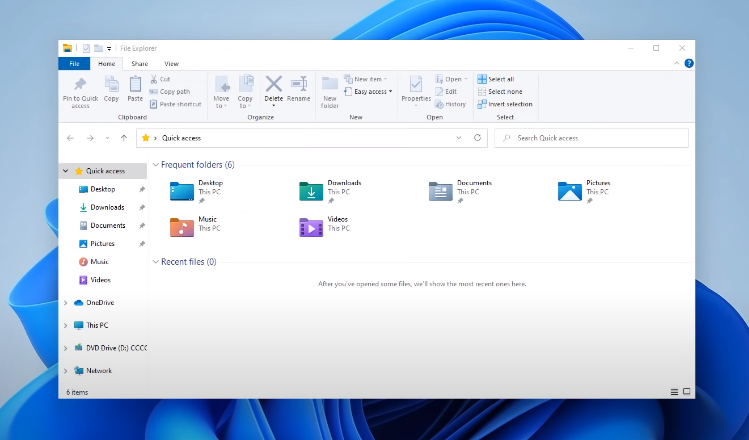Click Pin to Quick access icon
This screenshot has width=749, height=440.
coord(80,85)
